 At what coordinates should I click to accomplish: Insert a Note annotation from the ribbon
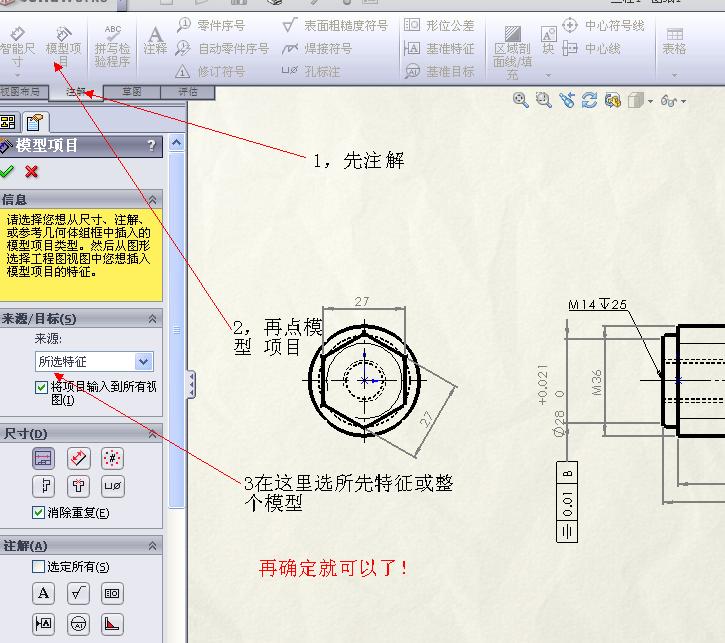click(x=155, y=41)
